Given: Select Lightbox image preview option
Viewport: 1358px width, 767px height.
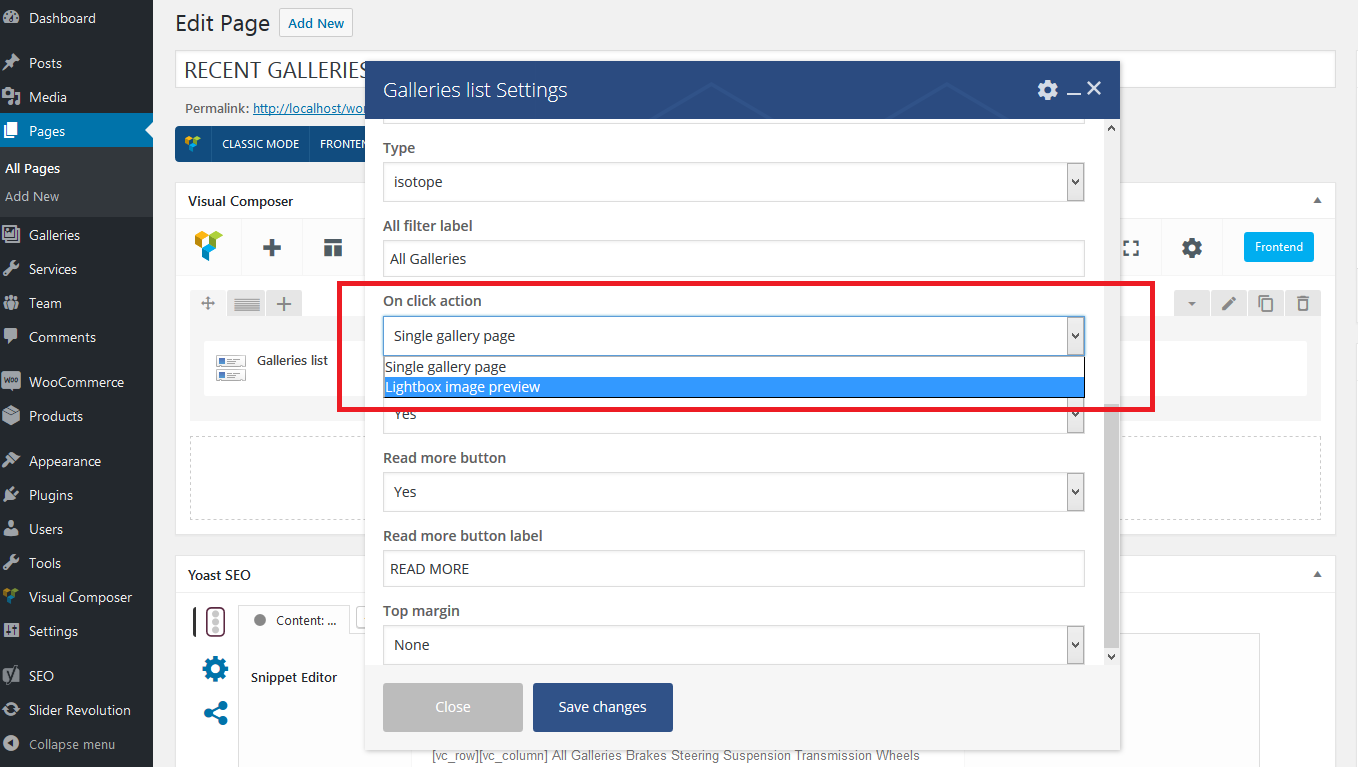Looking at the screenshot, I should pos(733,387).
